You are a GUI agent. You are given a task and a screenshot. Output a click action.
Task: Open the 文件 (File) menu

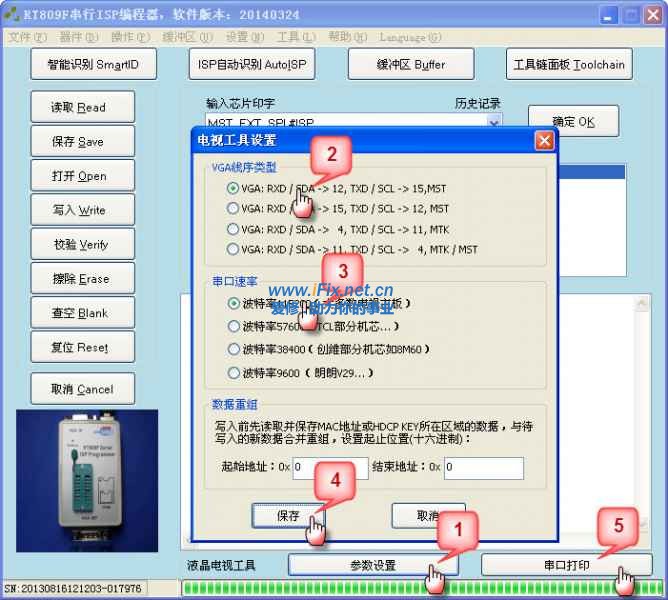[27, 37]
